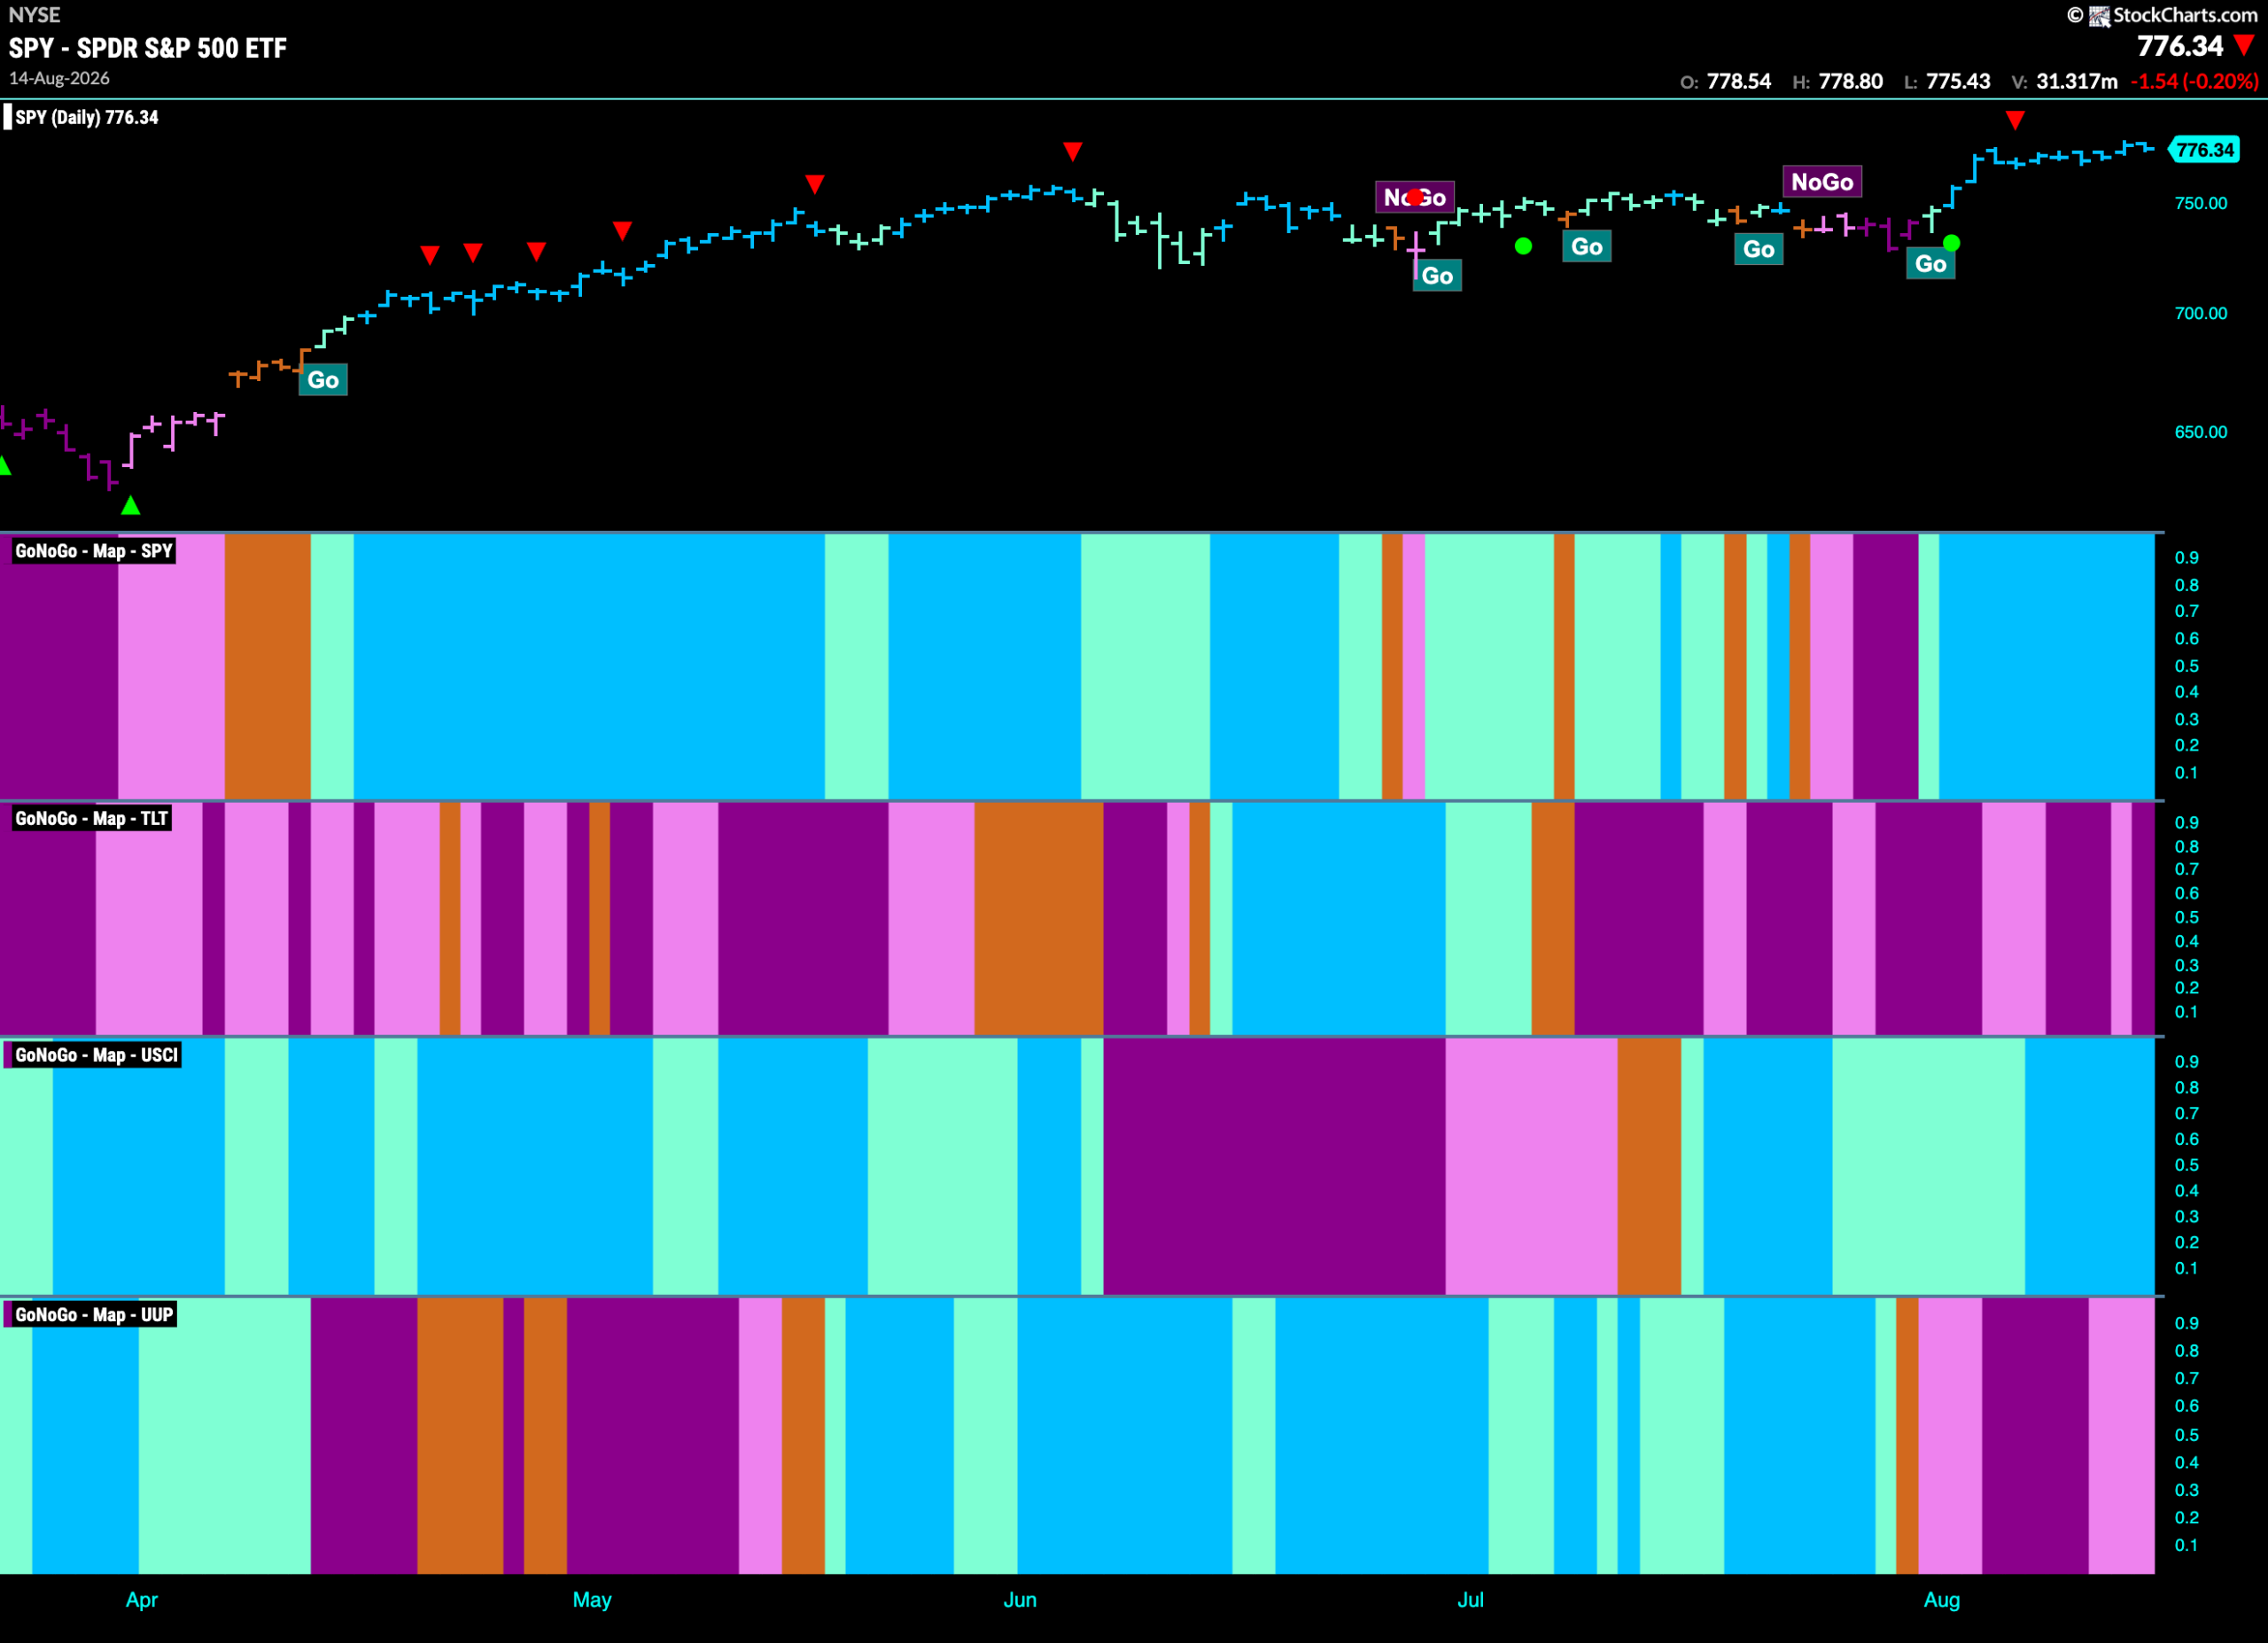Click the SPY - SPDR S&P 500 ETF title
The image size is (2268, 1643).
[148, 48]
